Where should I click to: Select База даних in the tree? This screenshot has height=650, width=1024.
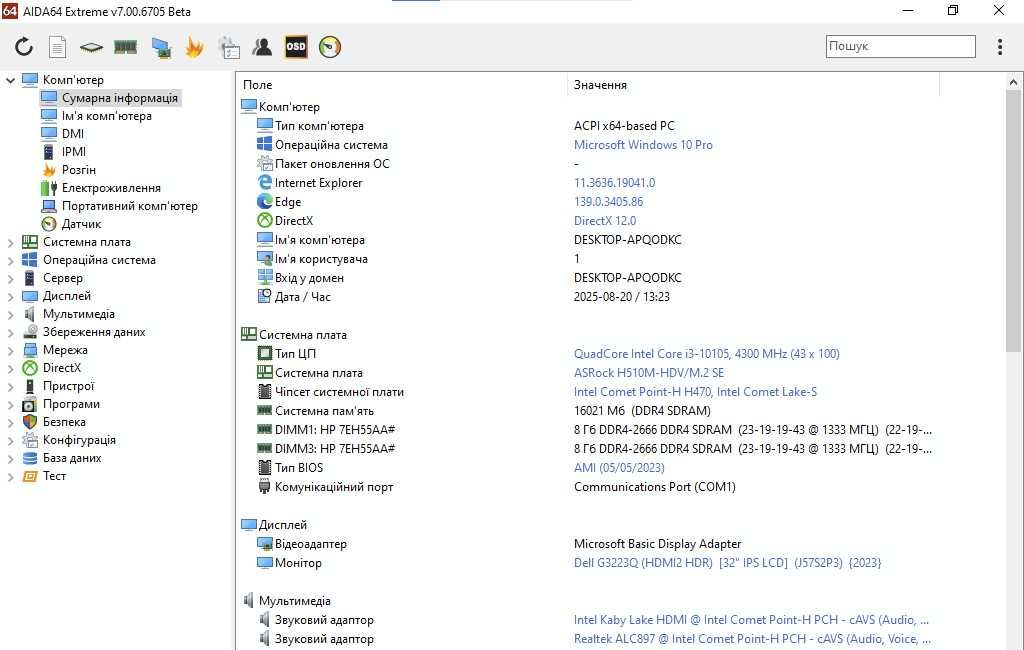(72, 458)
